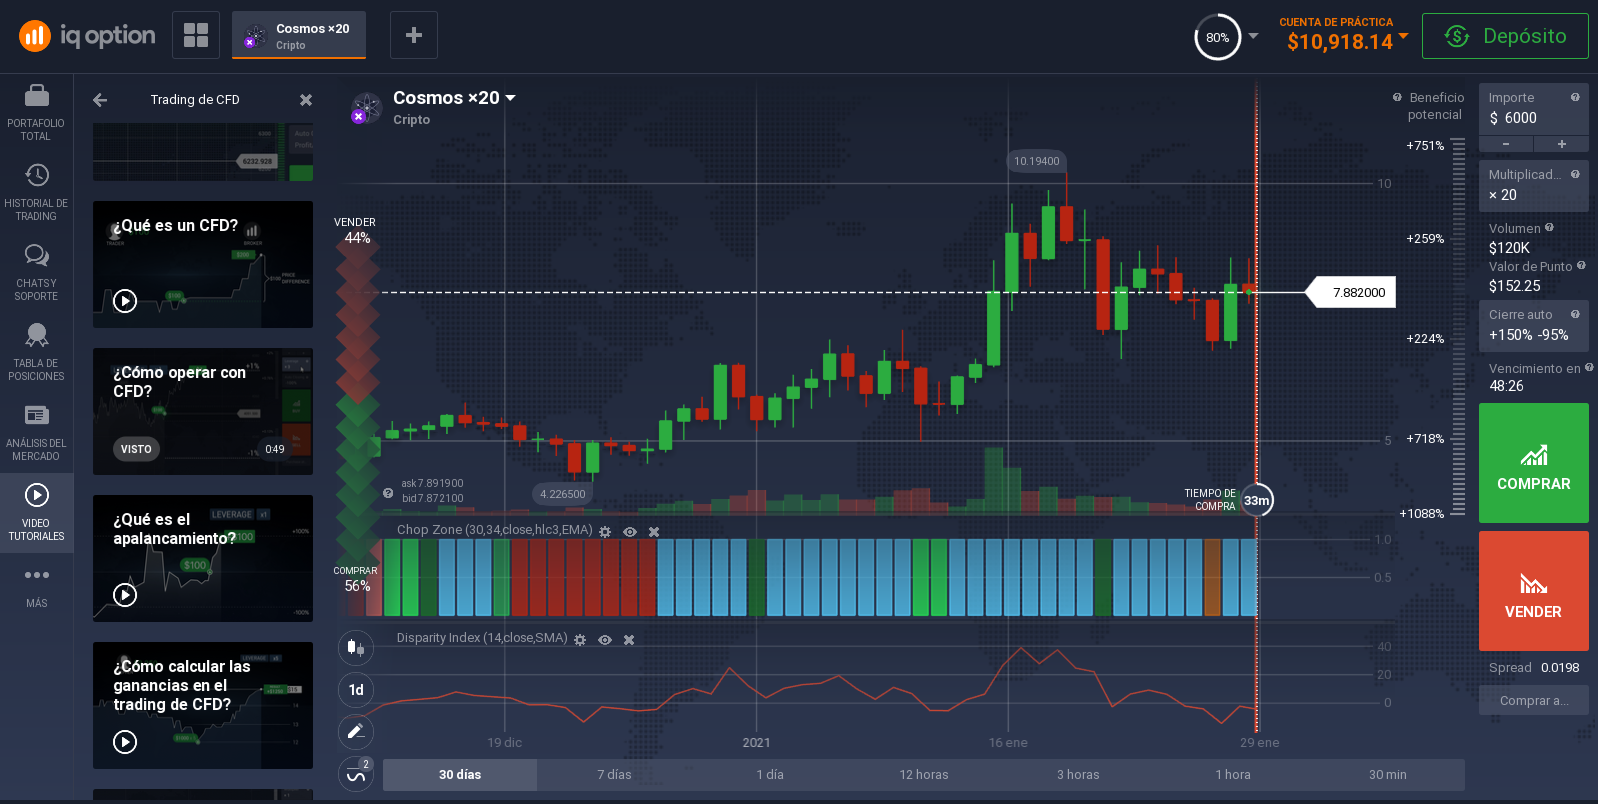Click help icon next to Beneficio potencial
This screenshot has height=804, width=1598.
point(1397,97)
